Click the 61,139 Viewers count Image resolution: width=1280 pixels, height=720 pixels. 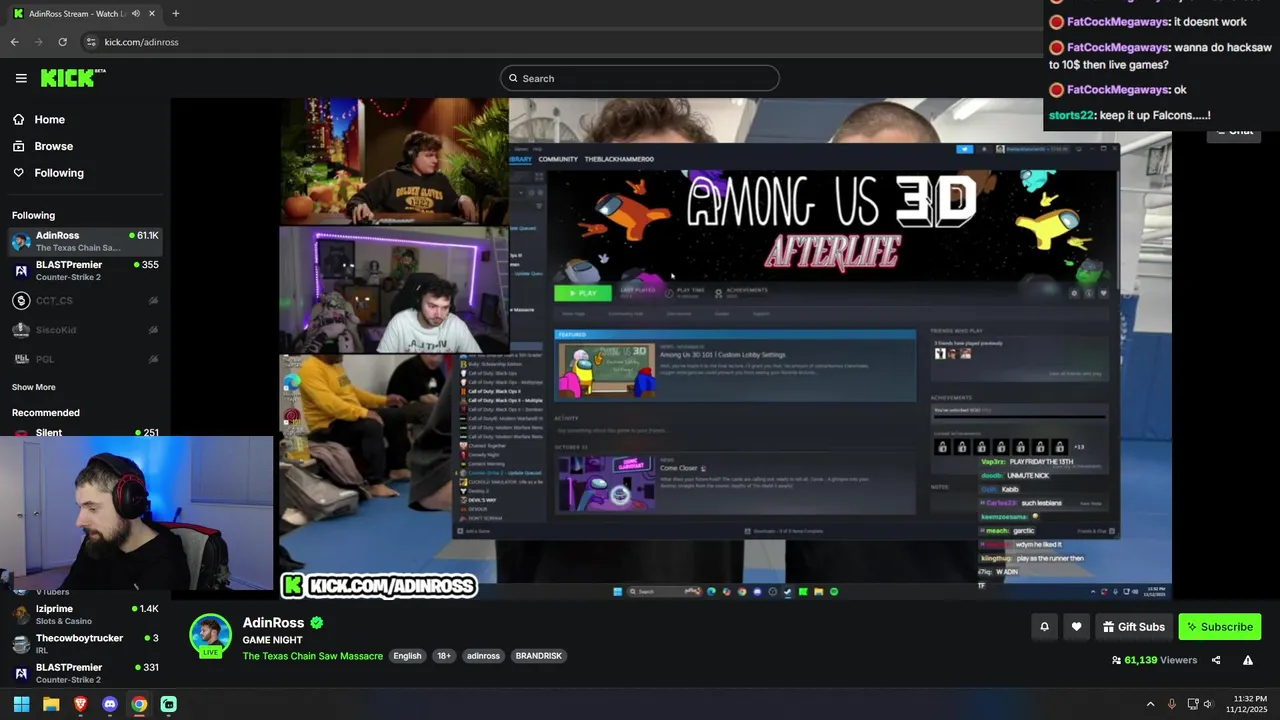1154,660
